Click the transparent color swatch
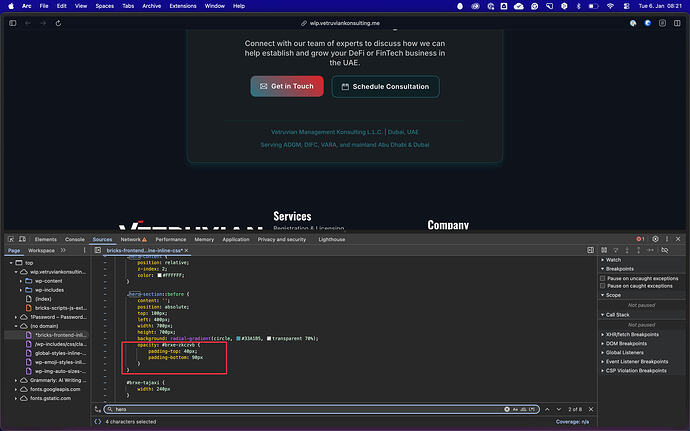 269,339
